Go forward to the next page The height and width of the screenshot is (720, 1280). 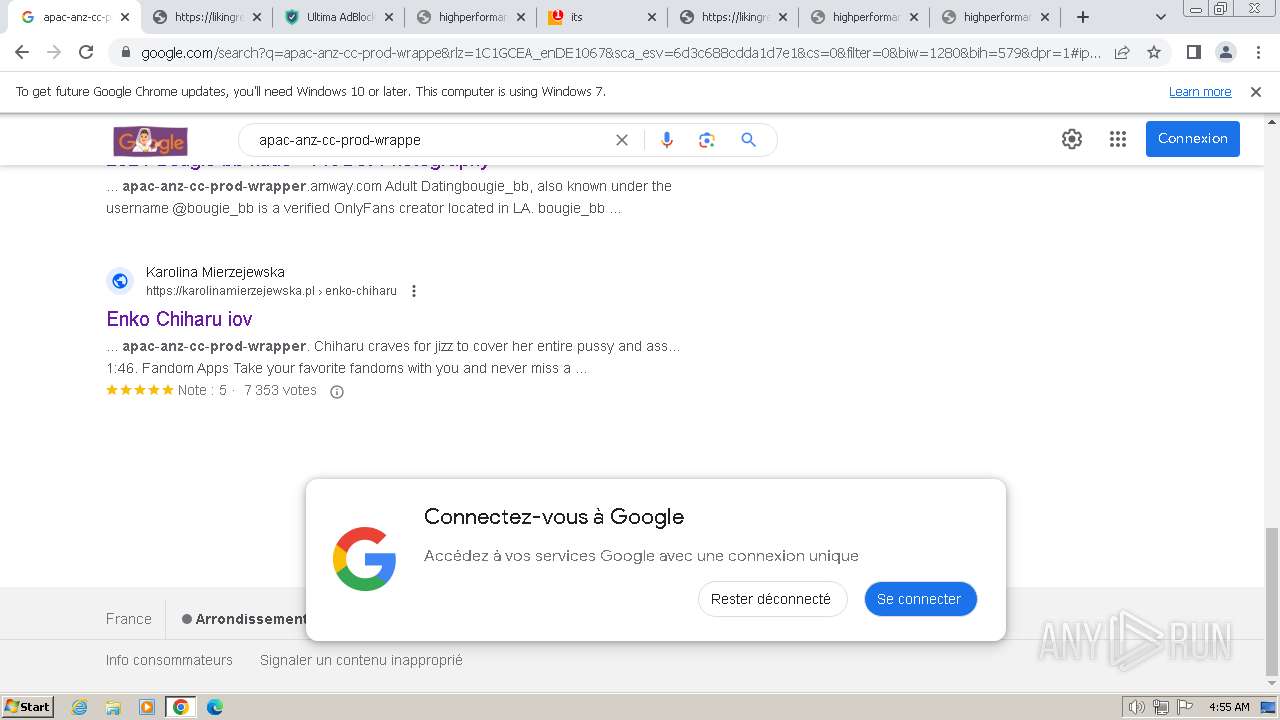click(x=54, y=52)
